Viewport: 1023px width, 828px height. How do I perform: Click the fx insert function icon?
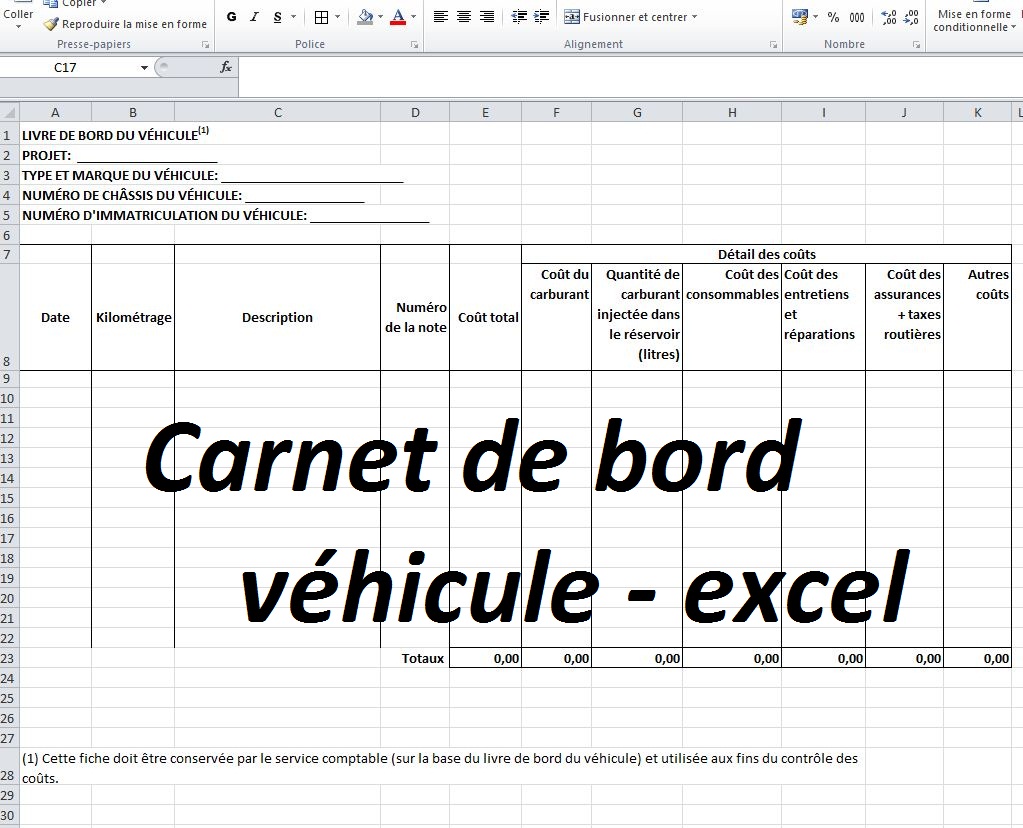pyautogui.click(x=226, y=67)
